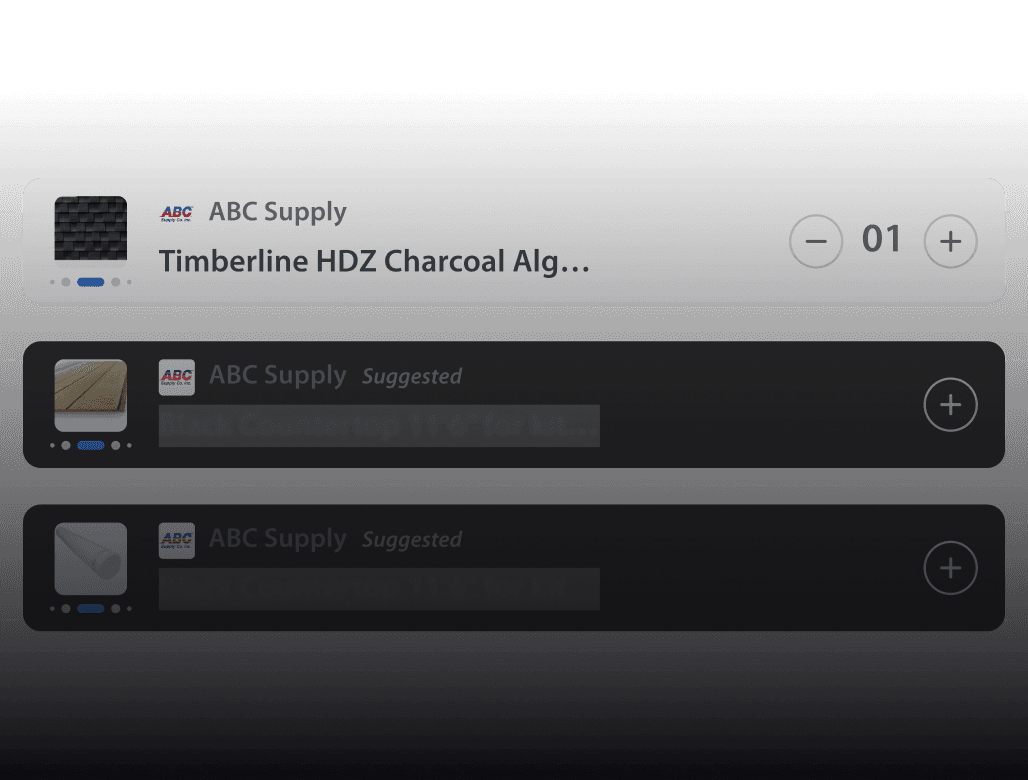
Task: Open the charcoal shingle thumbnail image
Action: [90, 232]
